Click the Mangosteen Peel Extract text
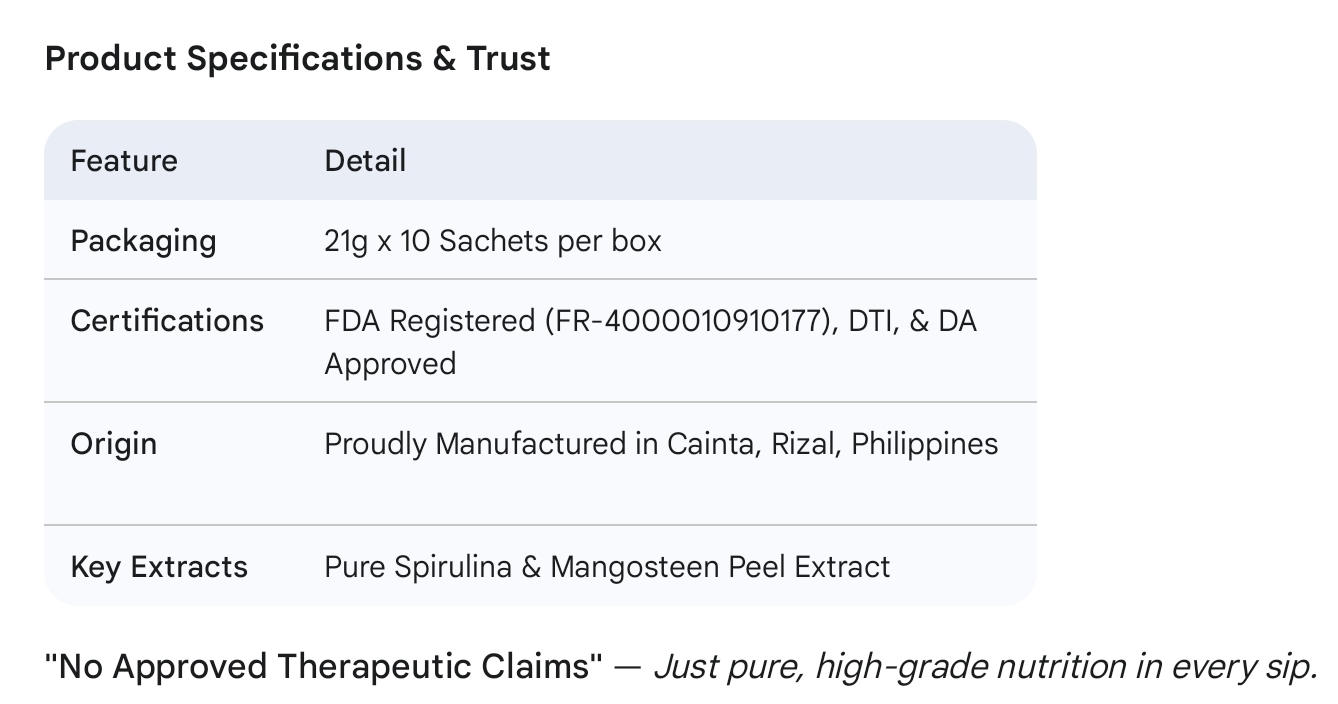 [720, 567]
